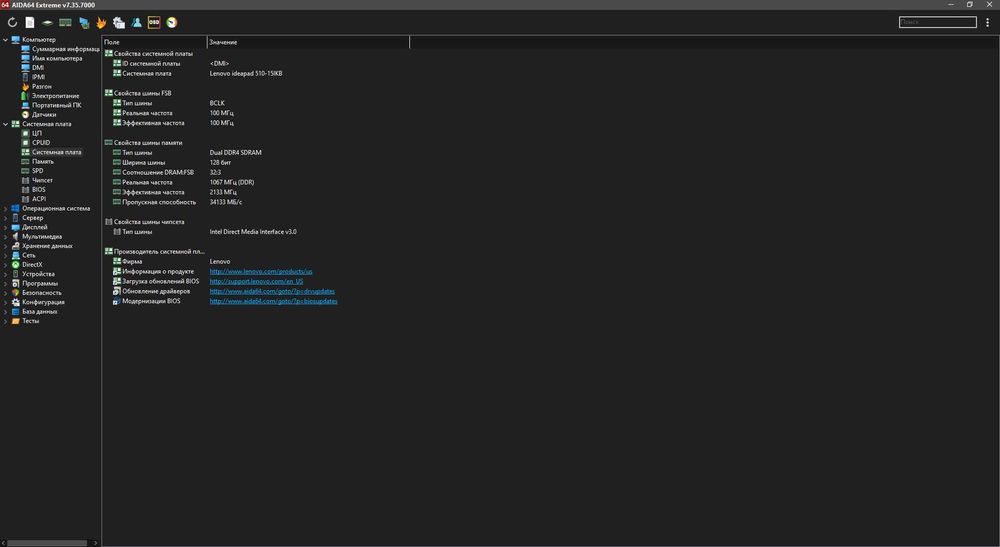Image resolution: width=1000 pixels, height=547 pixels.
Task: Select Intel Direct Media Interface v3.0 value
Action: [x=253, y=232]
